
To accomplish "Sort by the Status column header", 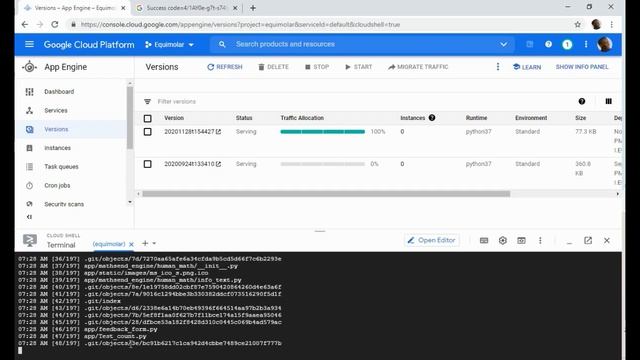I will coord(244,118).
